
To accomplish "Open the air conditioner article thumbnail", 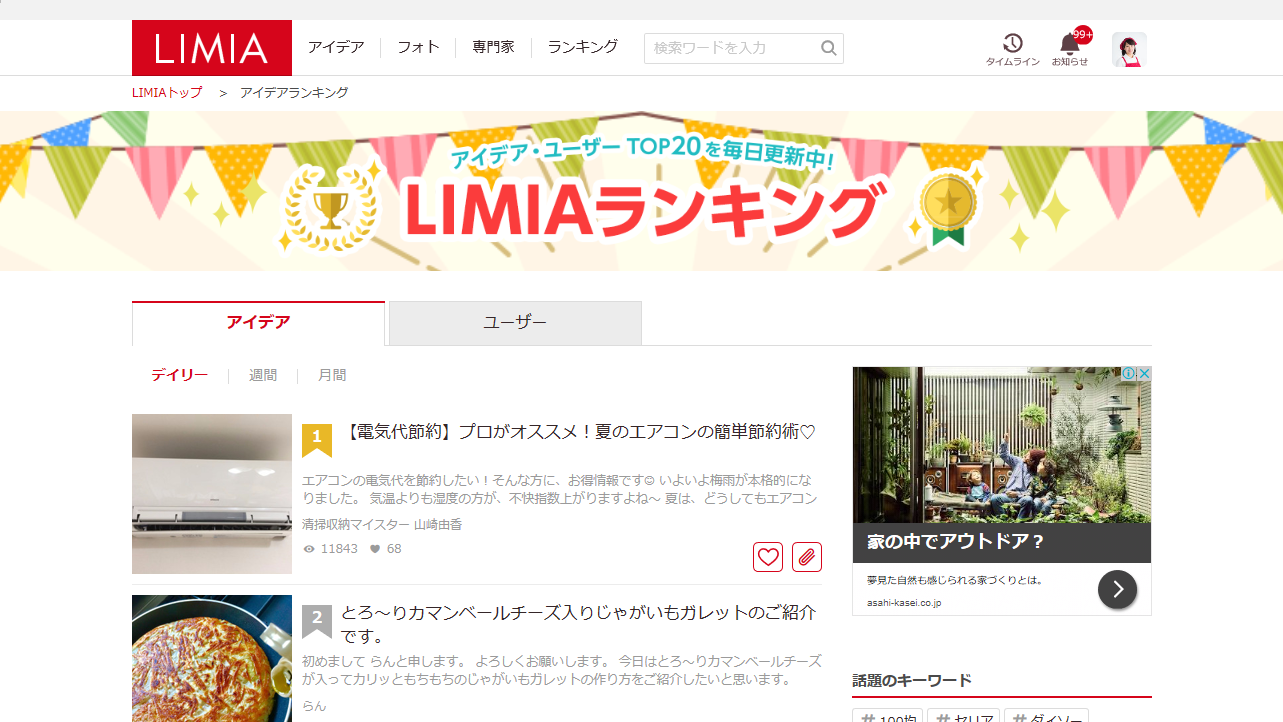I will (x=212, y=494).
